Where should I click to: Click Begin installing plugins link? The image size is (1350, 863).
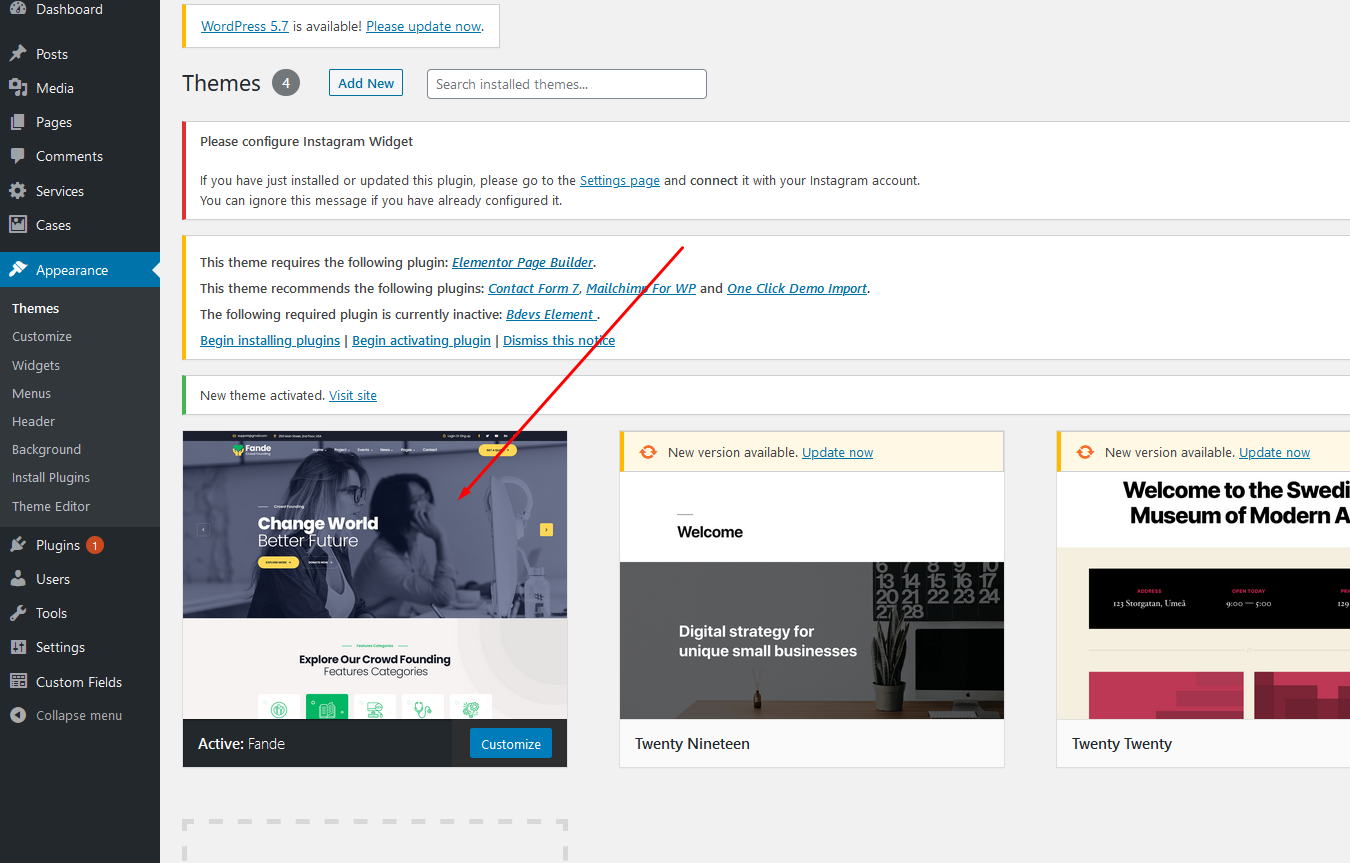coord(270,340)
